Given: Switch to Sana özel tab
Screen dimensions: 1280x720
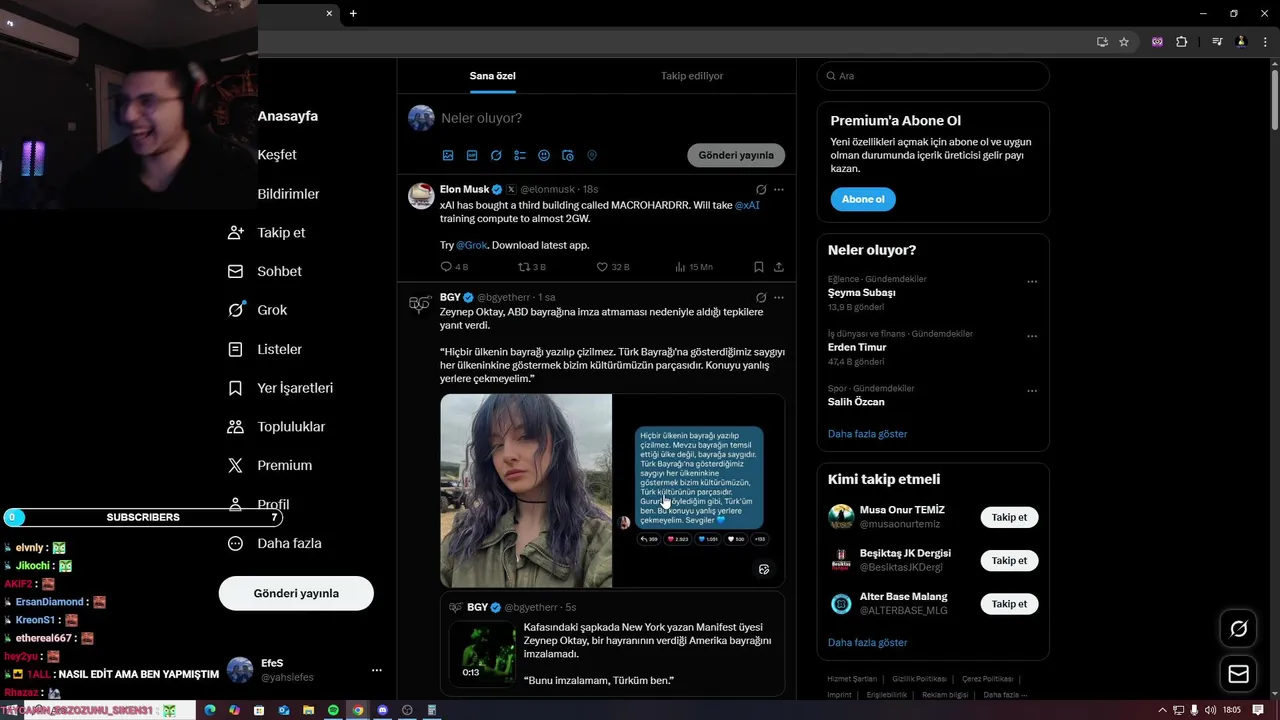Looking at the screenshot, I should point(493,76).
